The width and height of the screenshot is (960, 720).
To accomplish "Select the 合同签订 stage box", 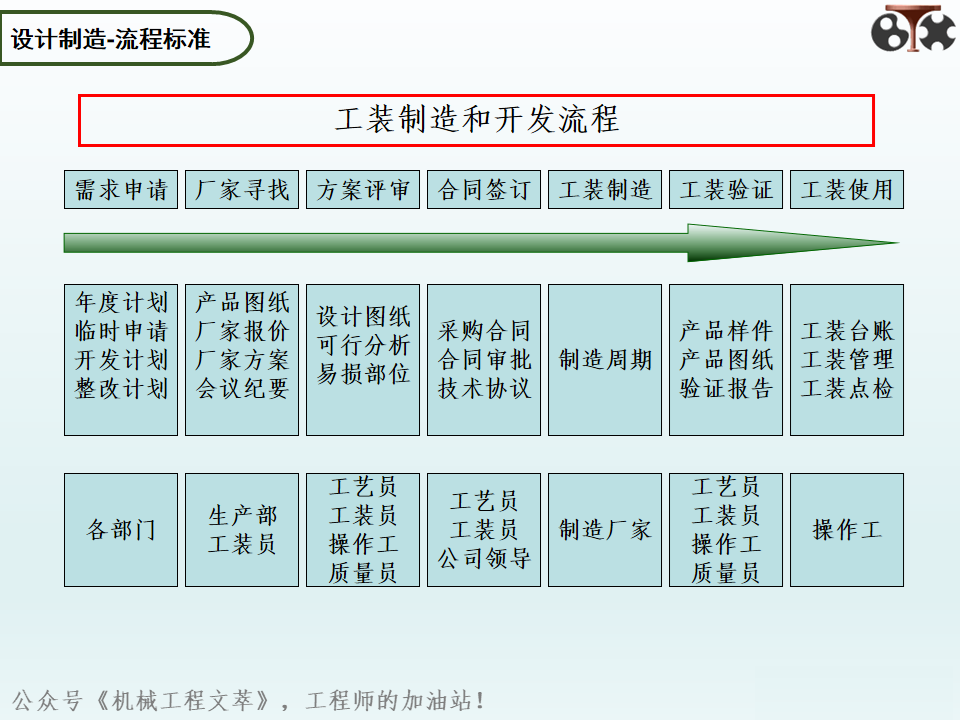I will click(484, 190).
